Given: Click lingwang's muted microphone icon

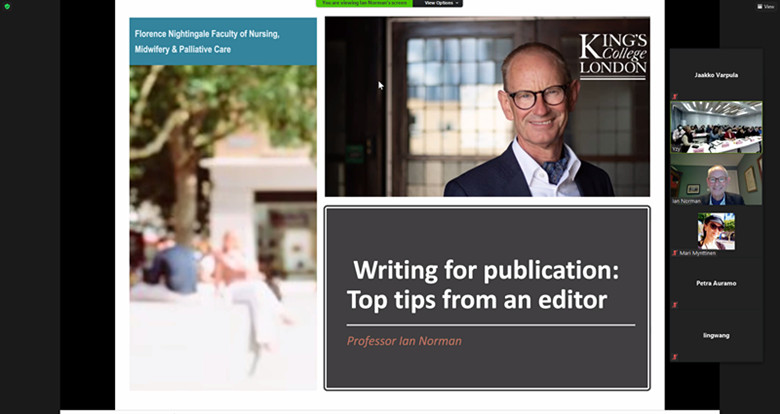Looking at the screenshot, I should [675, 357].
